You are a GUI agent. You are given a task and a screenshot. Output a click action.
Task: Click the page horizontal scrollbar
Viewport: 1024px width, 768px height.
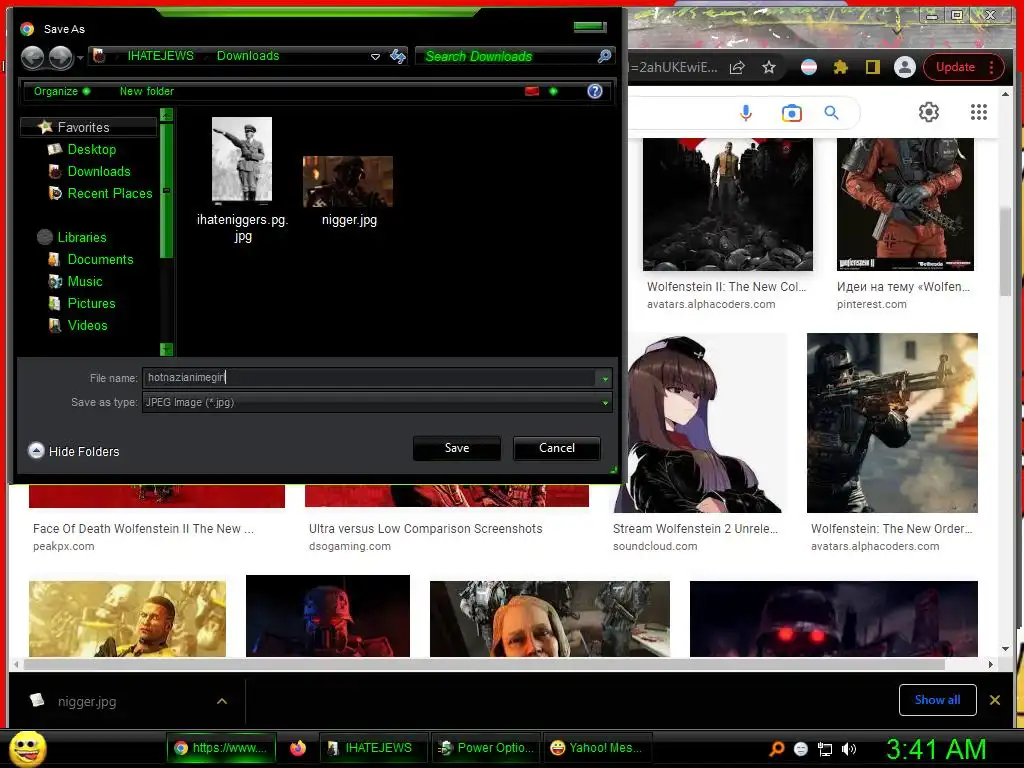point(484,665)
